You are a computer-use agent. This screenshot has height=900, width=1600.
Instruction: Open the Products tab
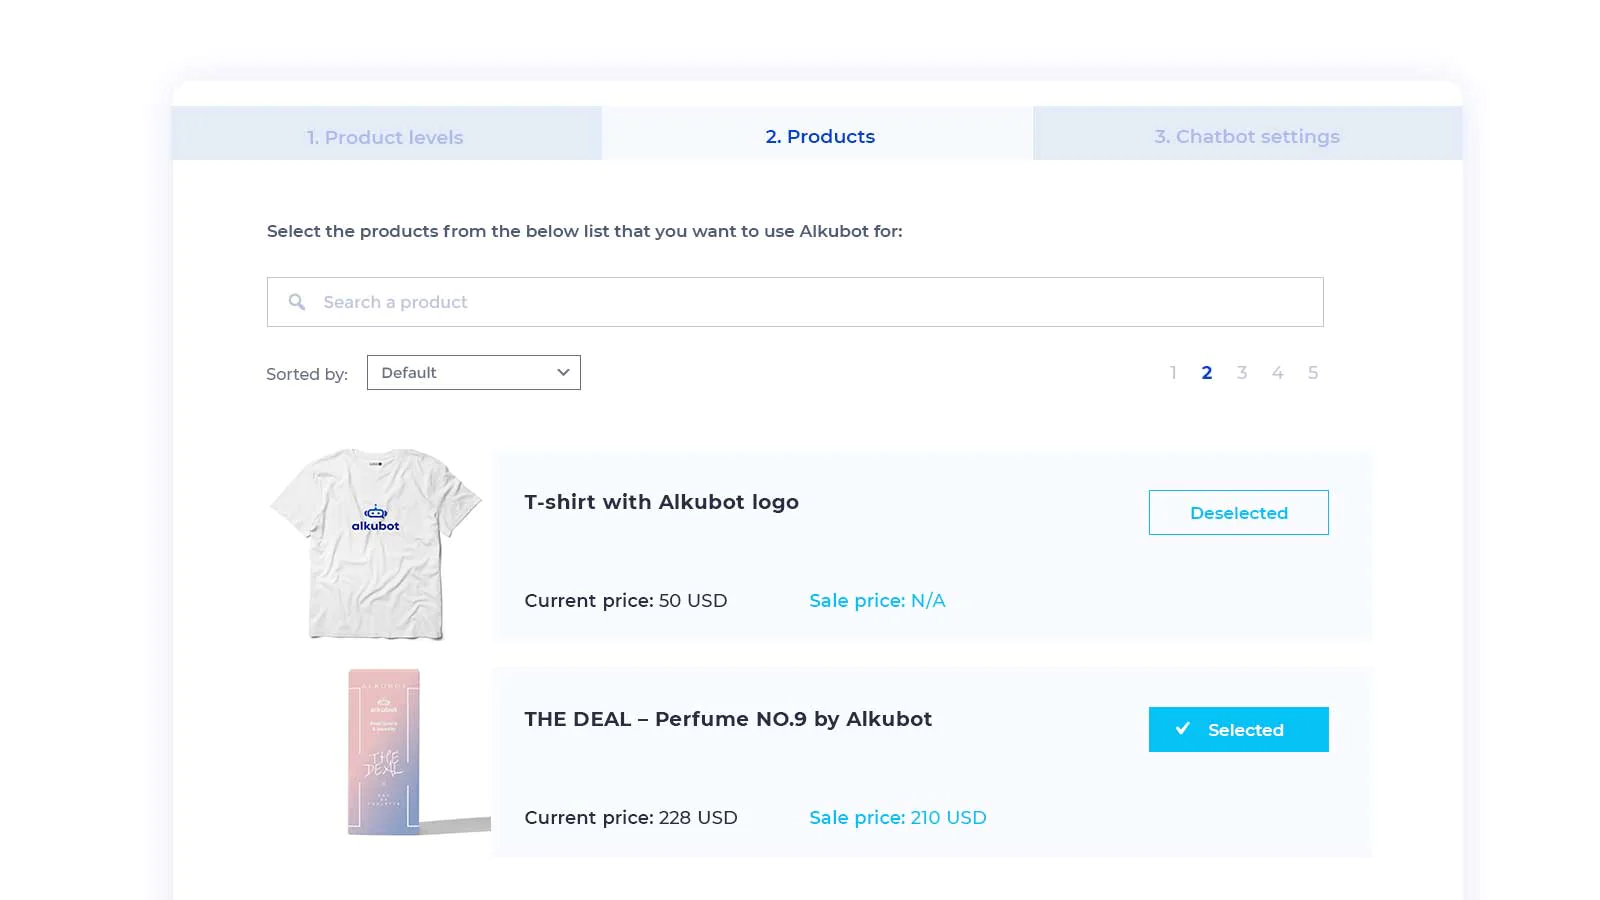[x=820, y=137]
